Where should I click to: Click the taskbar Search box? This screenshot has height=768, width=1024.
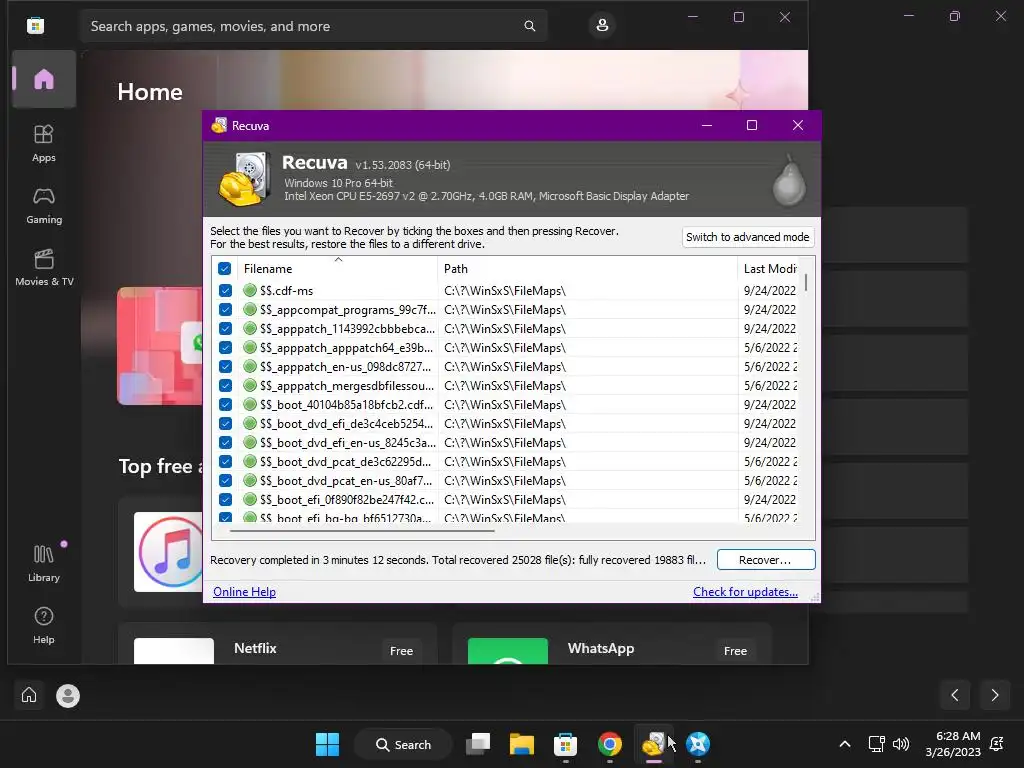[403, 744]
